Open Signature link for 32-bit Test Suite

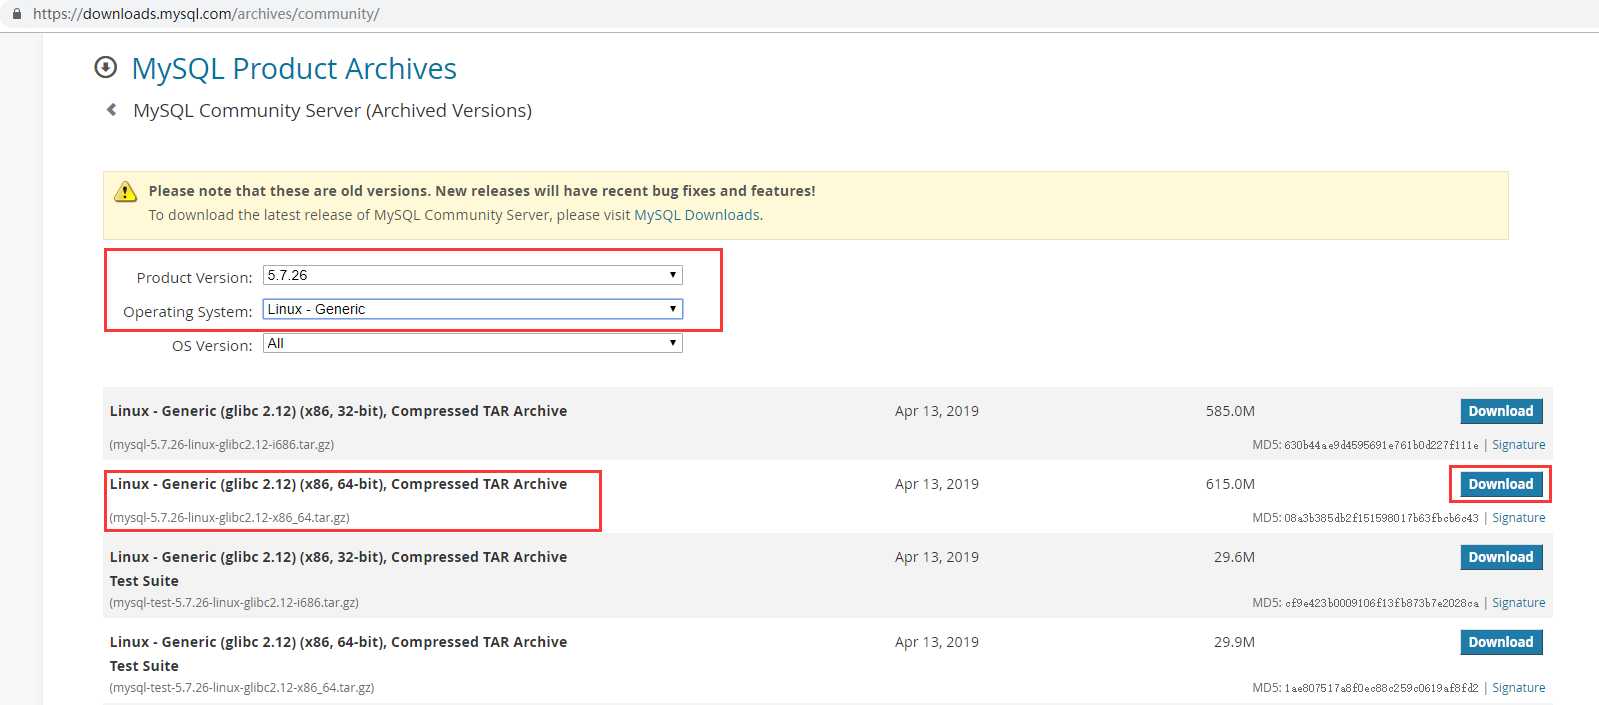coord(1518,603)
